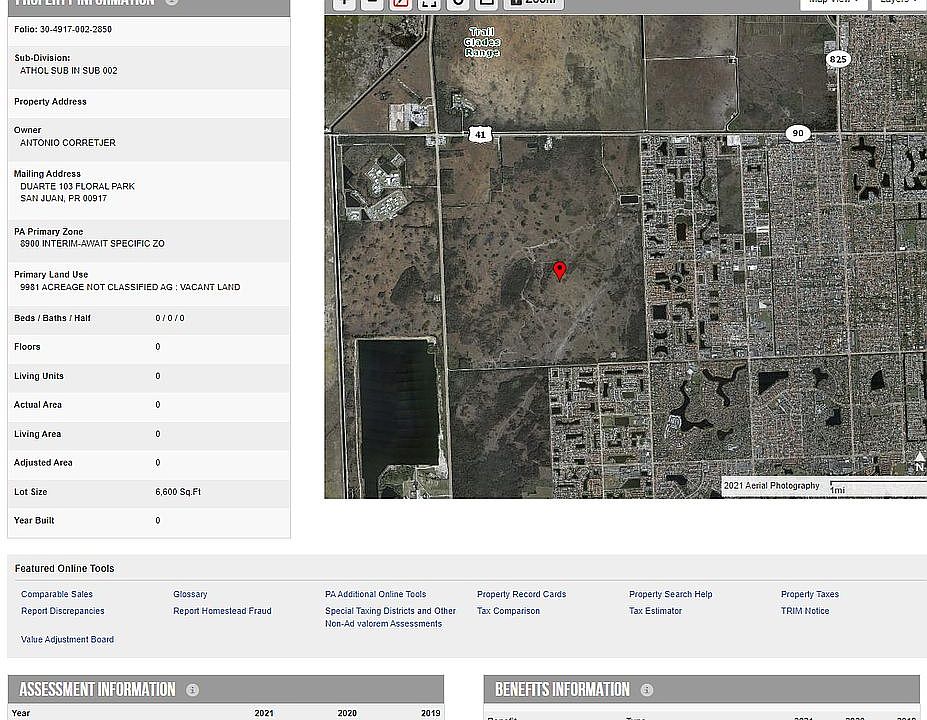
Task: Click the red property location pin on map
Action: [x=559, y=271]
